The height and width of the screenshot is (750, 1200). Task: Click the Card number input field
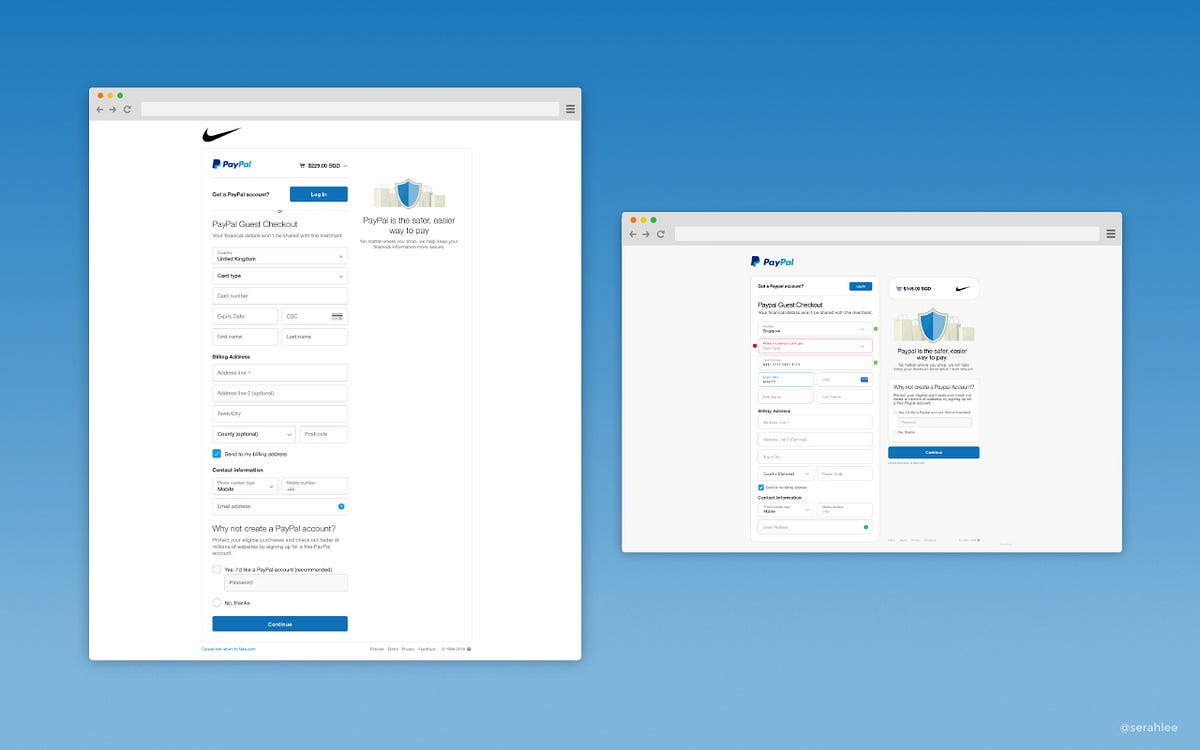280,296
